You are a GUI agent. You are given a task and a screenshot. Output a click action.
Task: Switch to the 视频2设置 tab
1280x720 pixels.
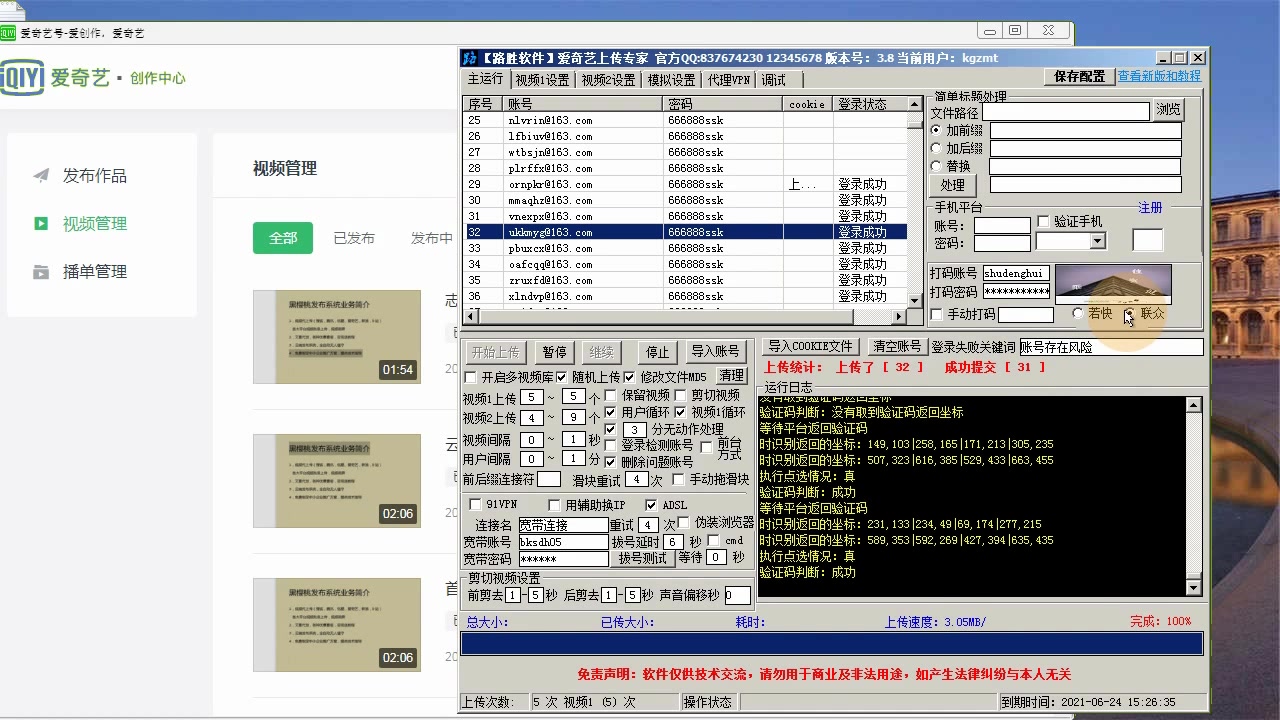click(x=608, y=80)
